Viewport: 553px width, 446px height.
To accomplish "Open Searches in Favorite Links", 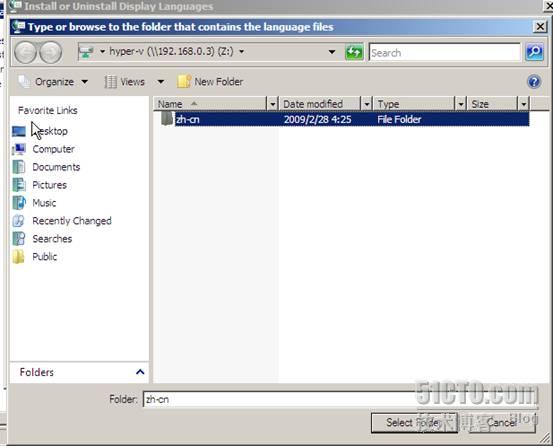I will tap(52, 239).
